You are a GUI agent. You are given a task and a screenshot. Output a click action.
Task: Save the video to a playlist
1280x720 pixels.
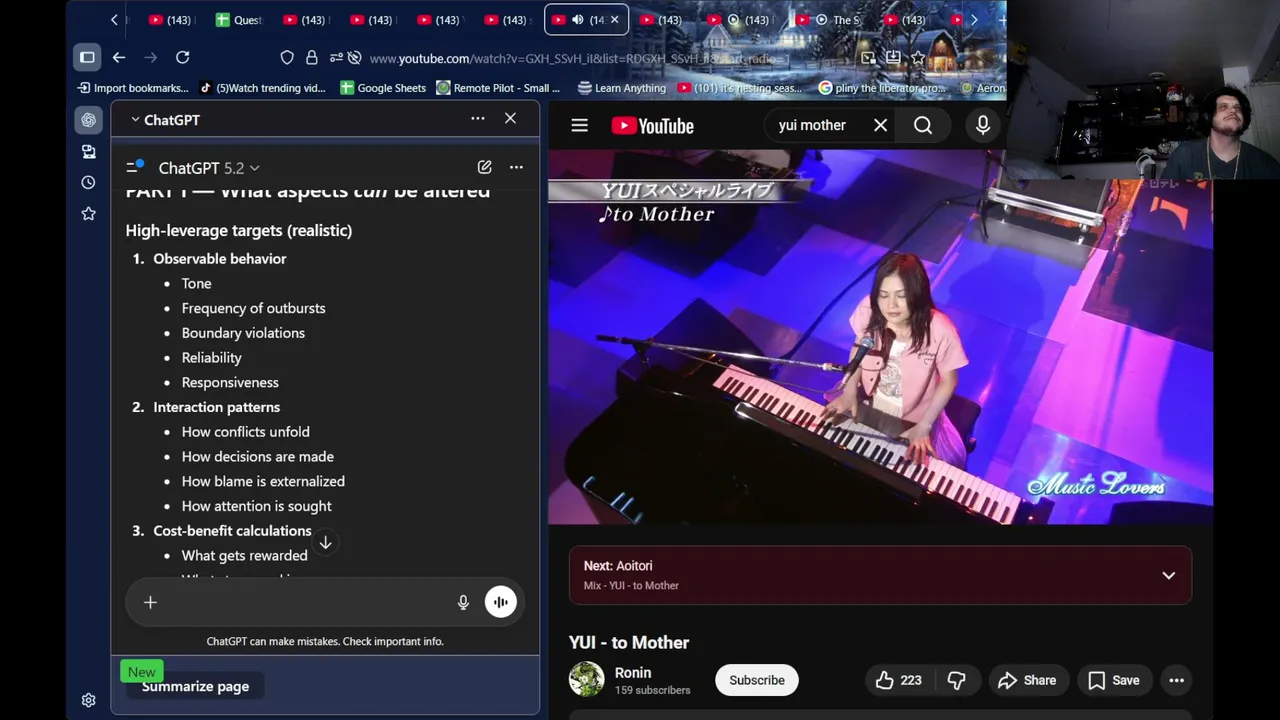pyautogui.click(x=1114, y=680)
